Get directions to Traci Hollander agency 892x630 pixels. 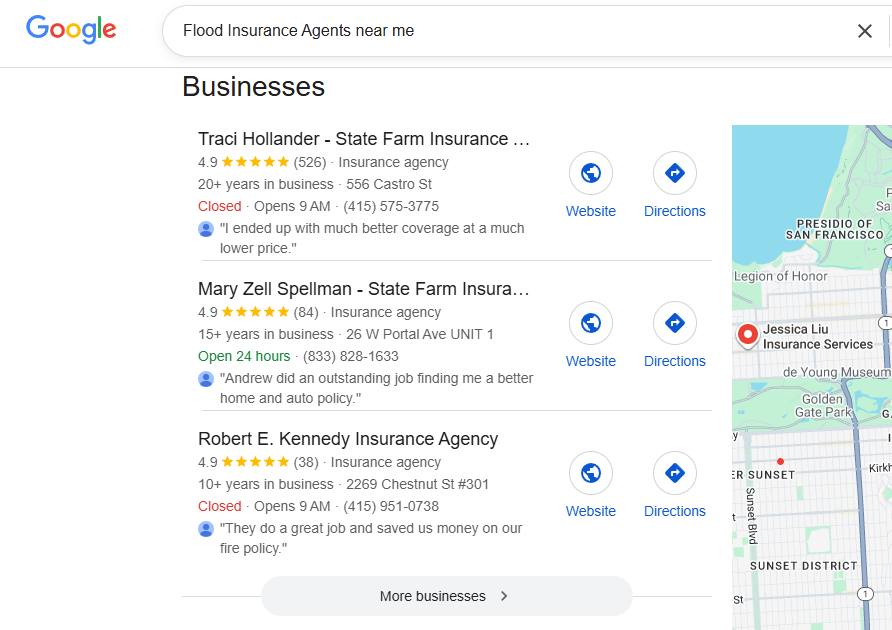click(x=675, y=173)
